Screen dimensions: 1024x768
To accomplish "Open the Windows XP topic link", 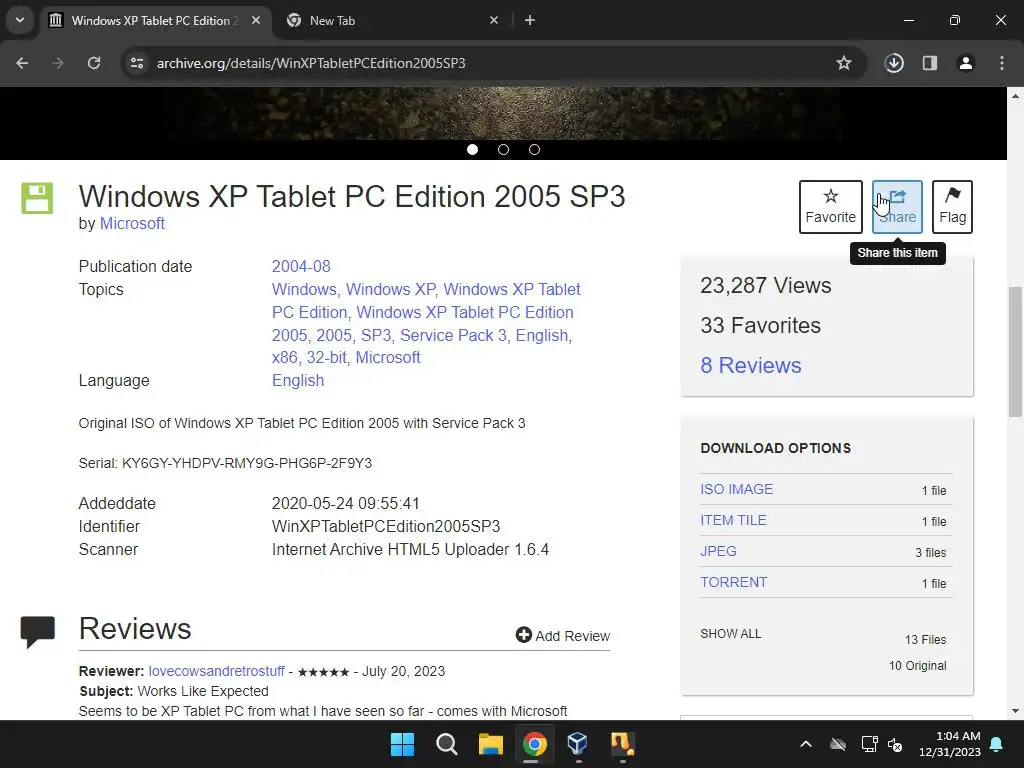I will coord(390,289).
